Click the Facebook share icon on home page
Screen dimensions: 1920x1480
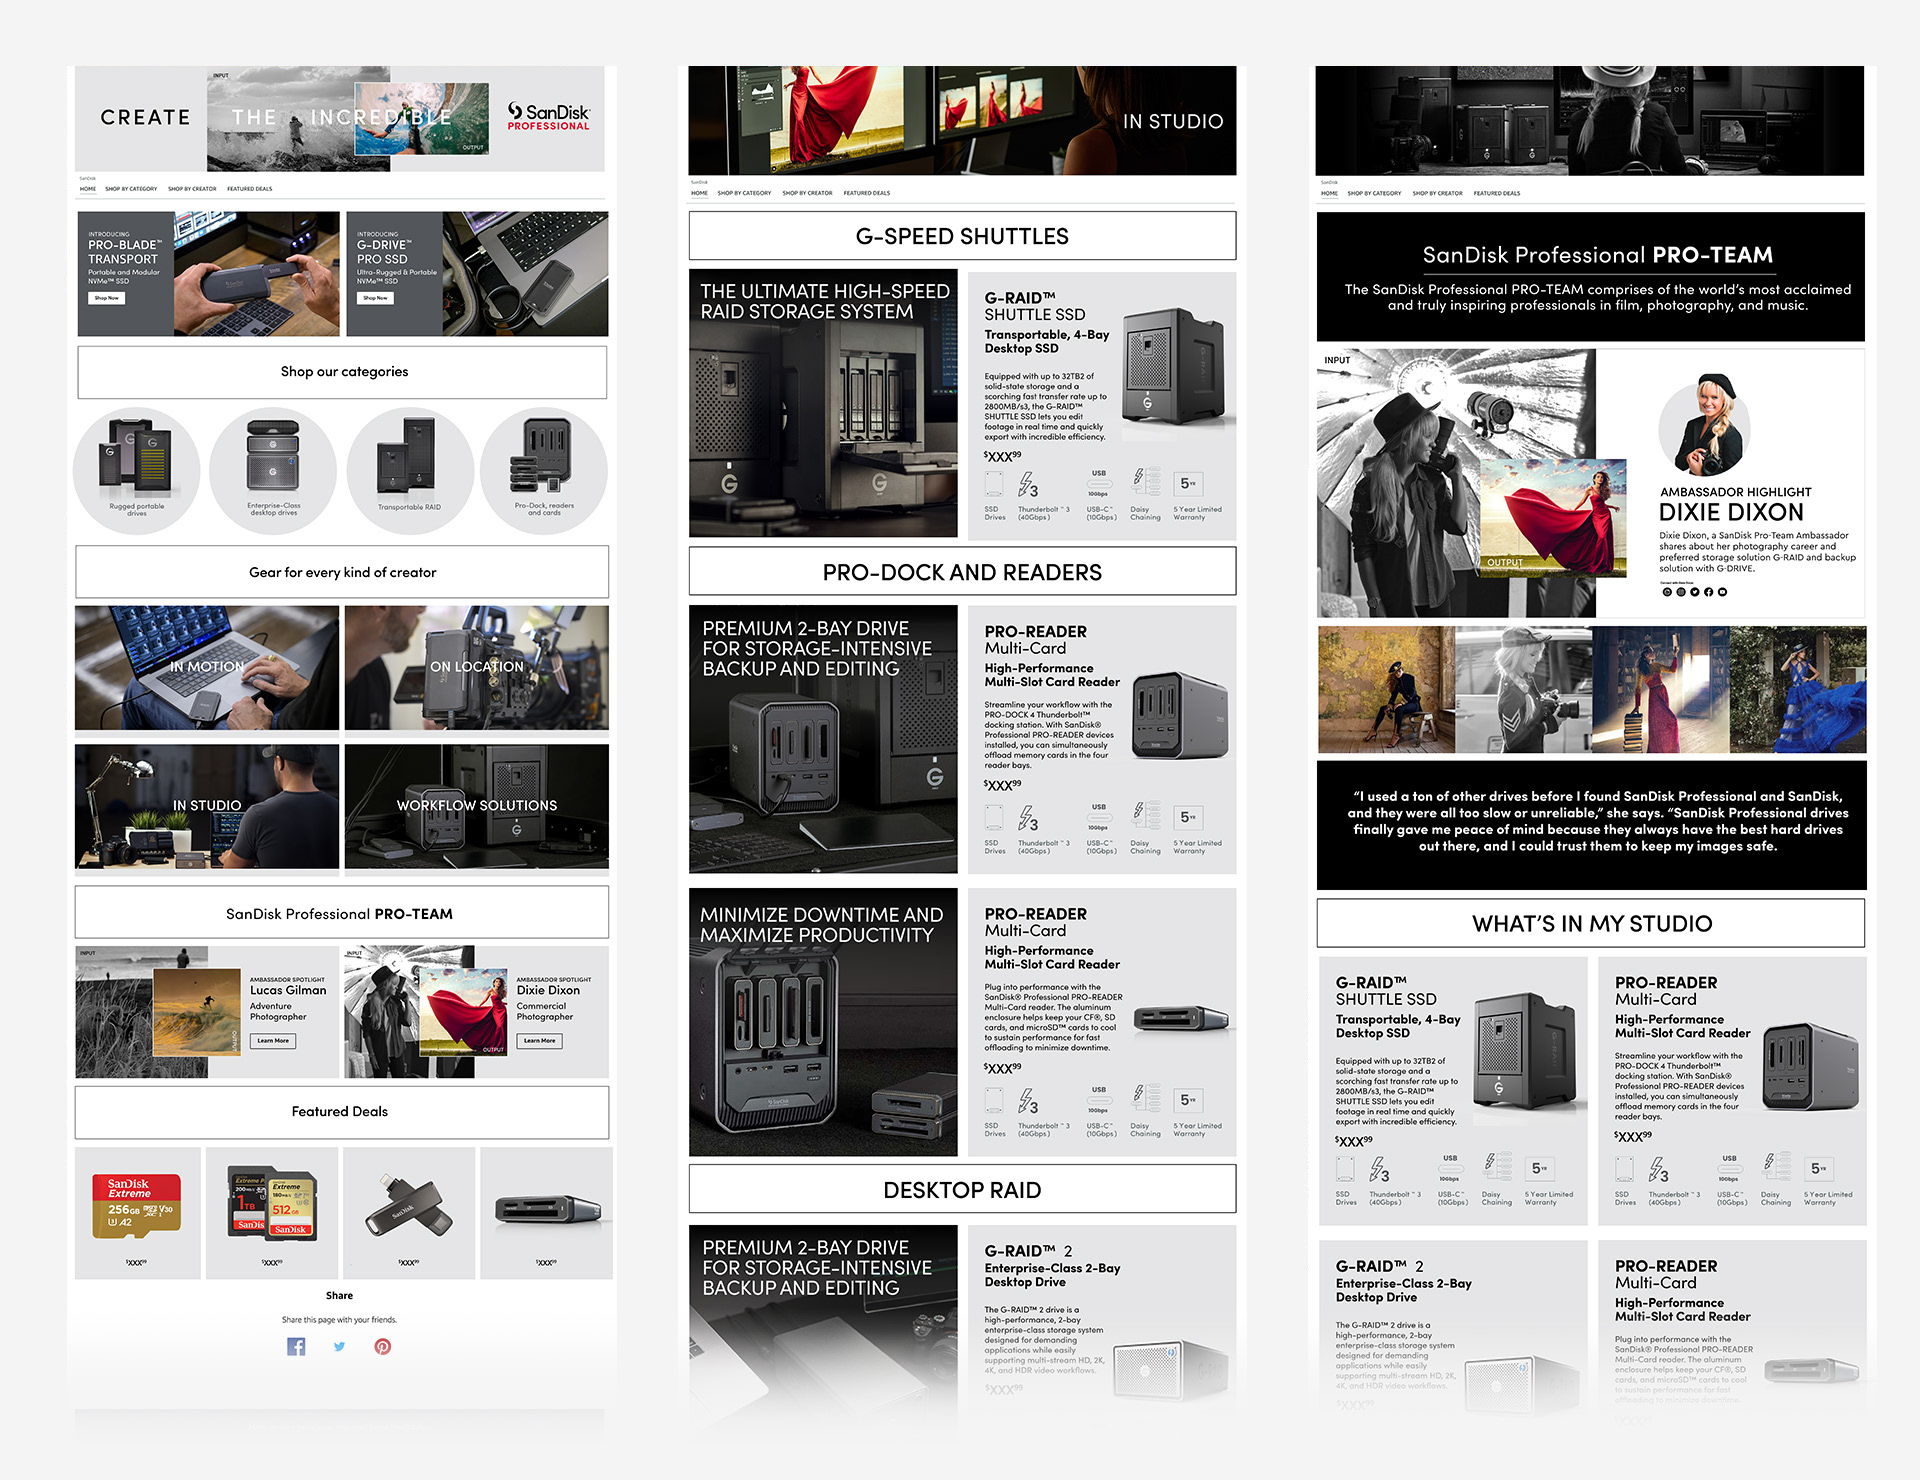(x=296, y=1346)
